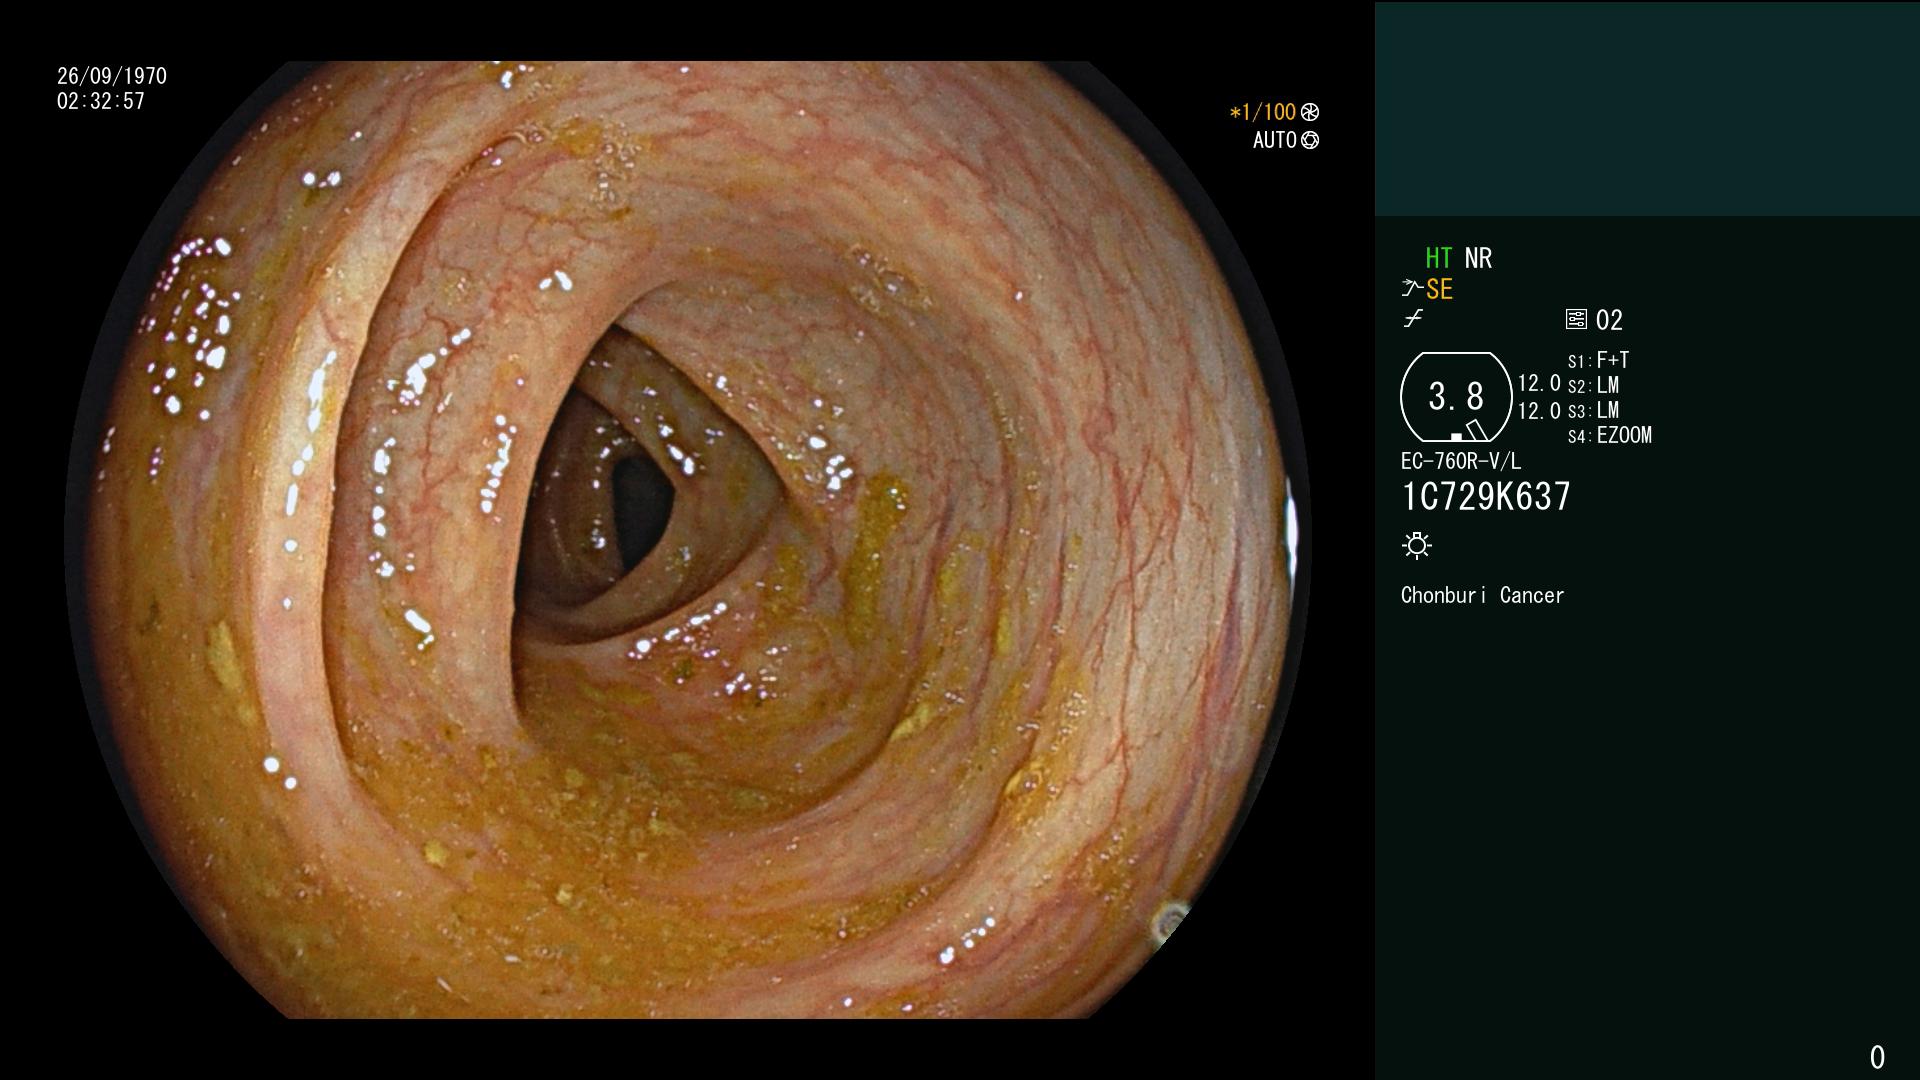Select the NR indicator
Image resolution: width=1920 pixels, height=1080 pixels.
(1478, 258)
